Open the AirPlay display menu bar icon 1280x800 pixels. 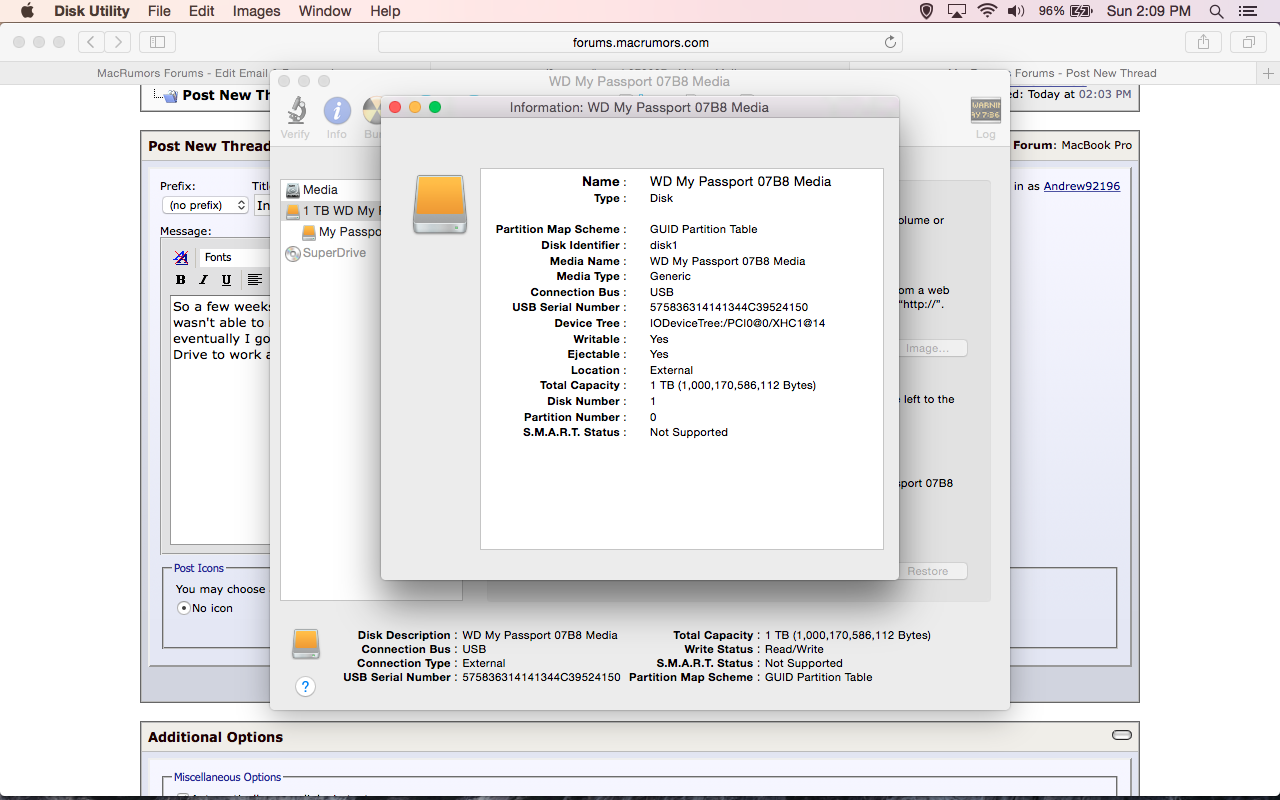(957, 11)
